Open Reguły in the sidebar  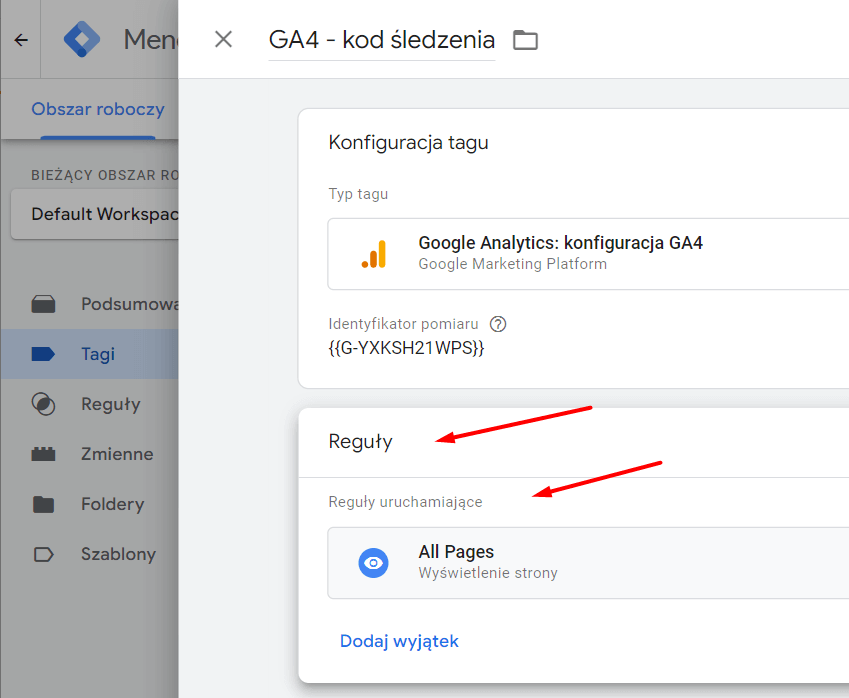(x=90, y=404)
